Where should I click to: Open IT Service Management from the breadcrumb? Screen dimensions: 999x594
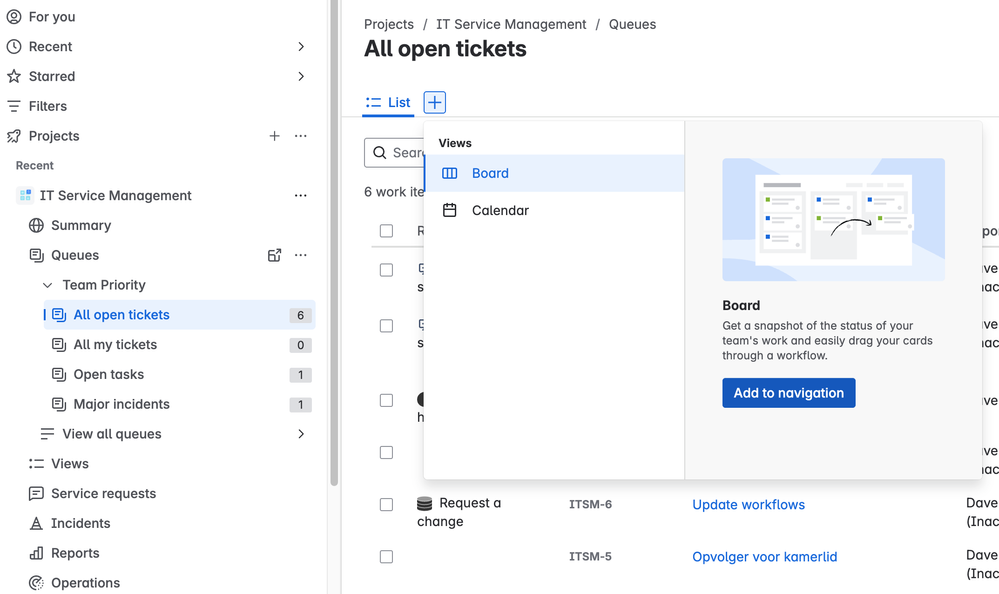(510, 24)
